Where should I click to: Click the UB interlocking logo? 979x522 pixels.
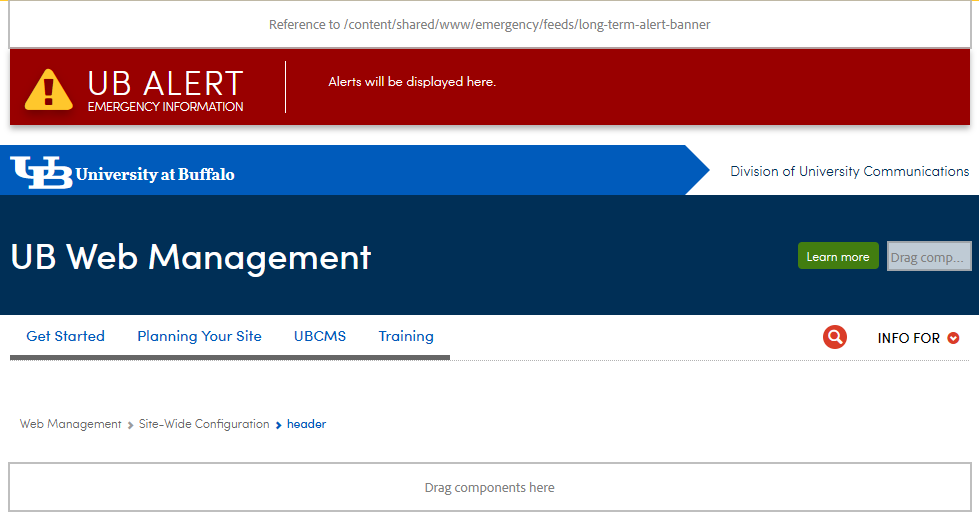[41, 172]
